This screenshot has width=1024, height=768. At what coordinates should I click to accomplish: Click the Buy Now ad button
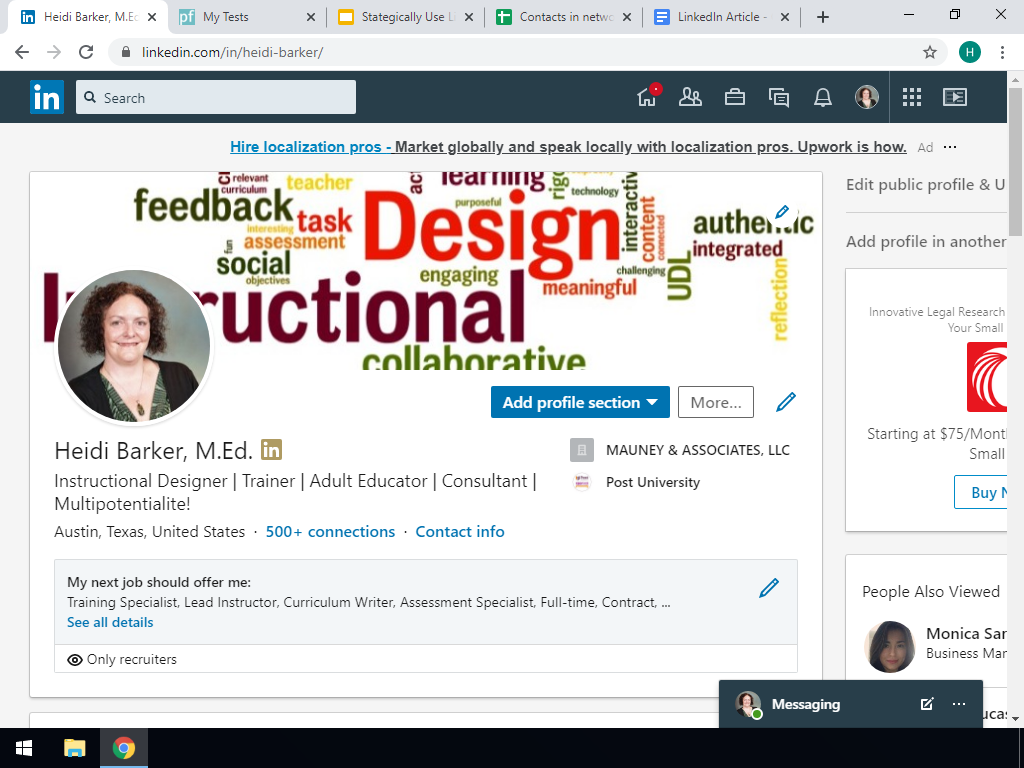point(980,492)
